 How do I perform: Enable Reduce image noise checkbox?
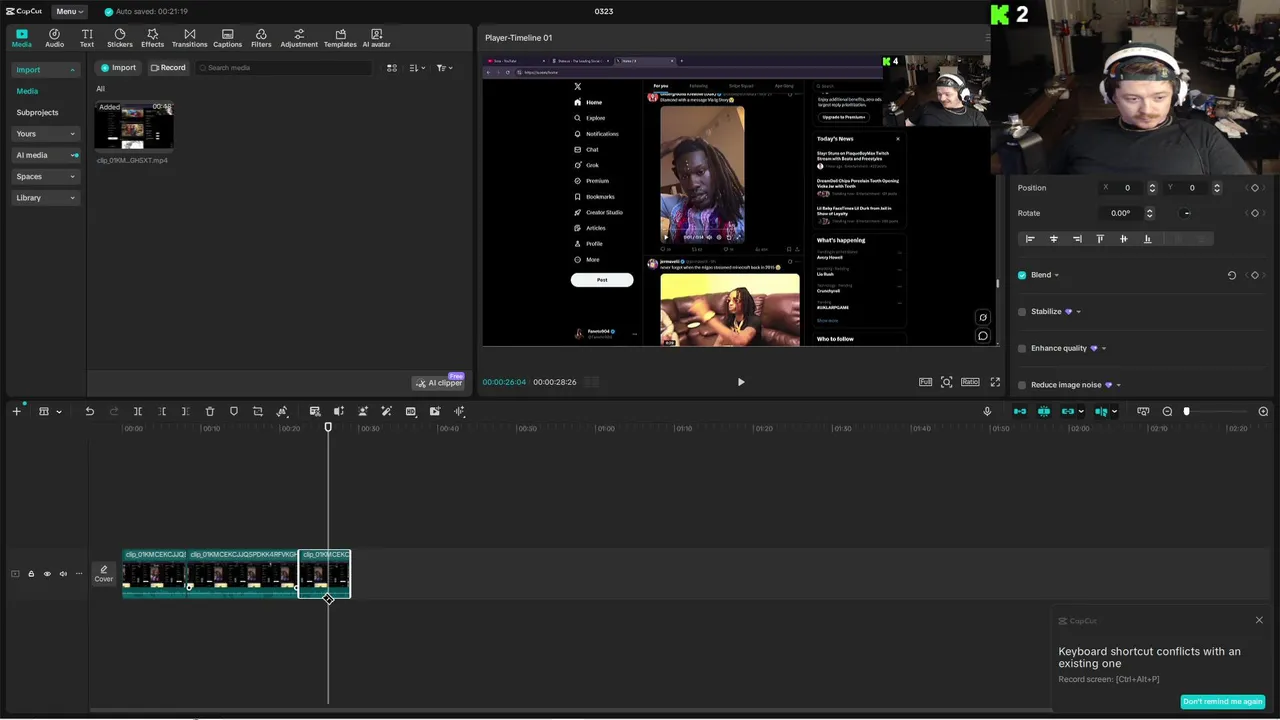click(x=1022, y=385)
